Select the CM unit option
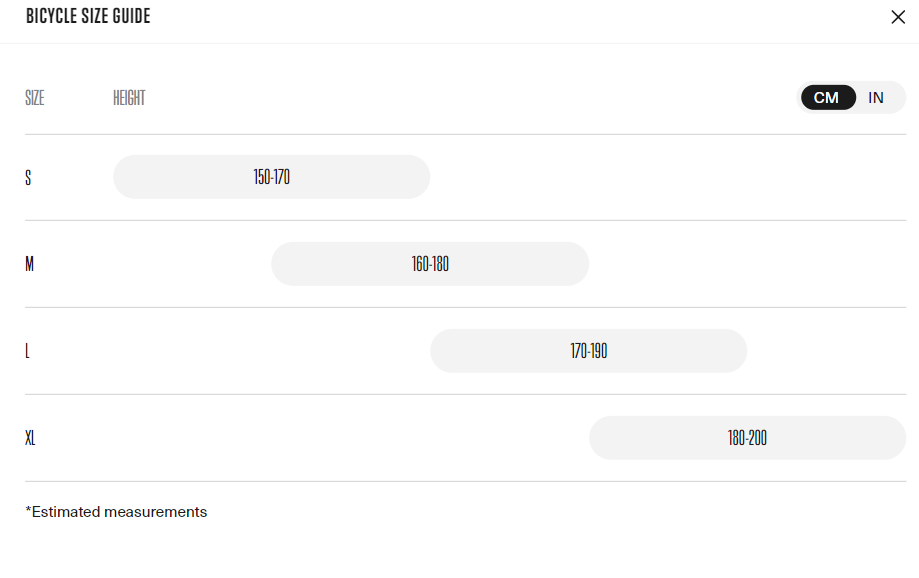 827,98
